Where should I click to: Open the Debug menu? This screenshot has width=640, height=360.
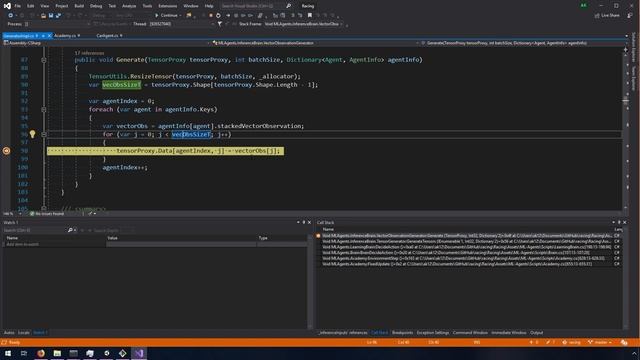[96, 6]
